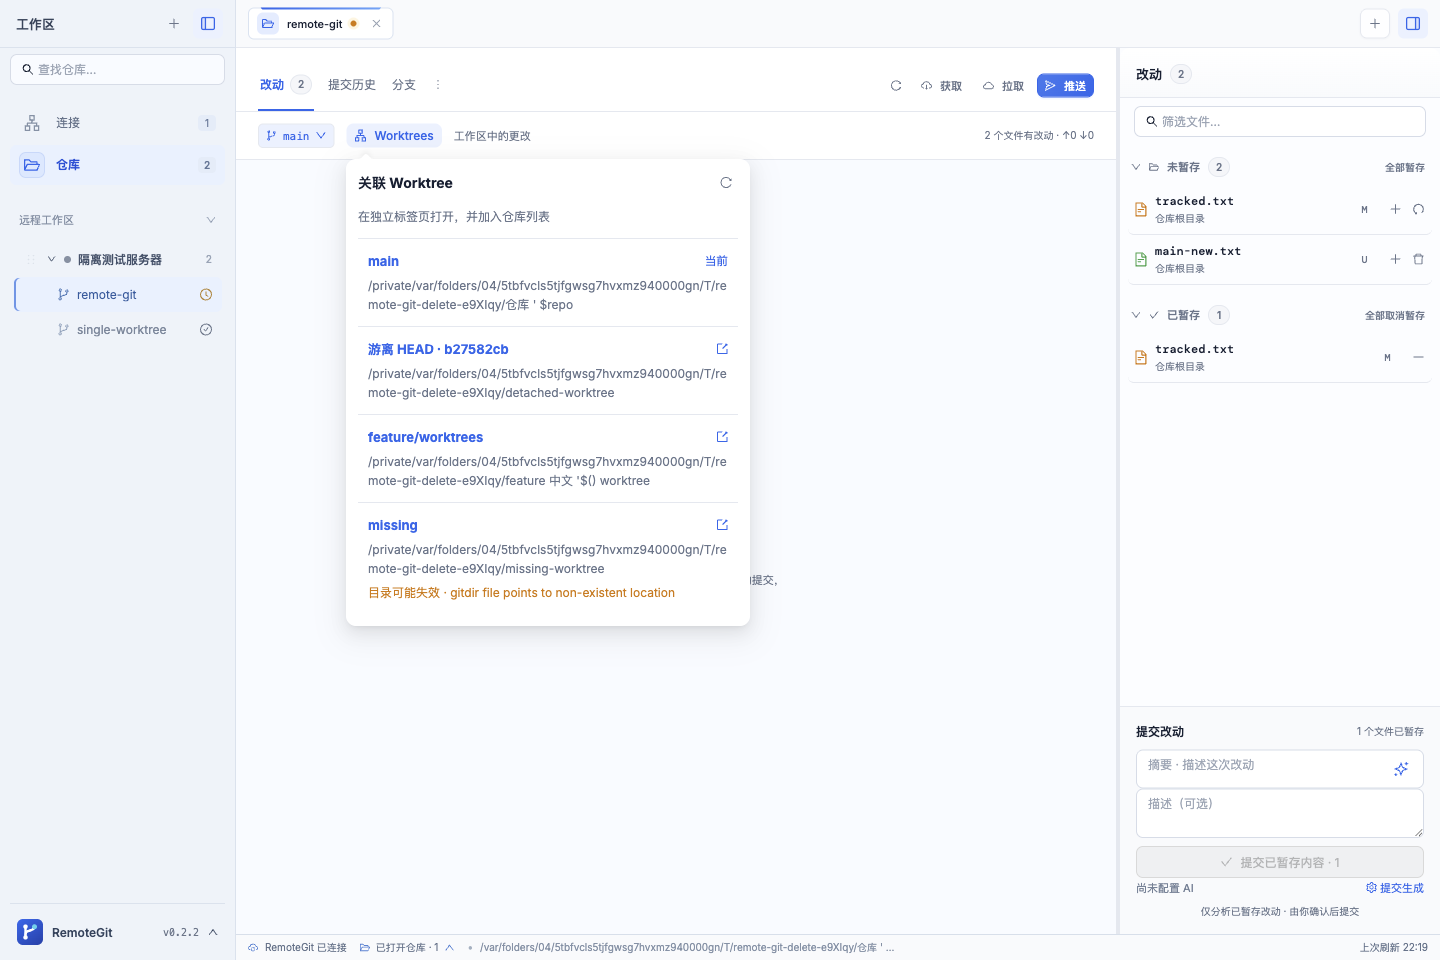Select the main-new.txt file row
The height and width of the screenshot is (960, 1440).
pyautogui.click(x=1280, y=259)
